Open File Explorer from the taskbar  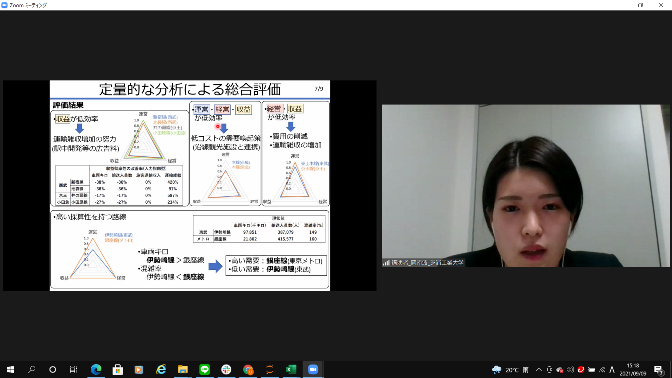(183, 369)
